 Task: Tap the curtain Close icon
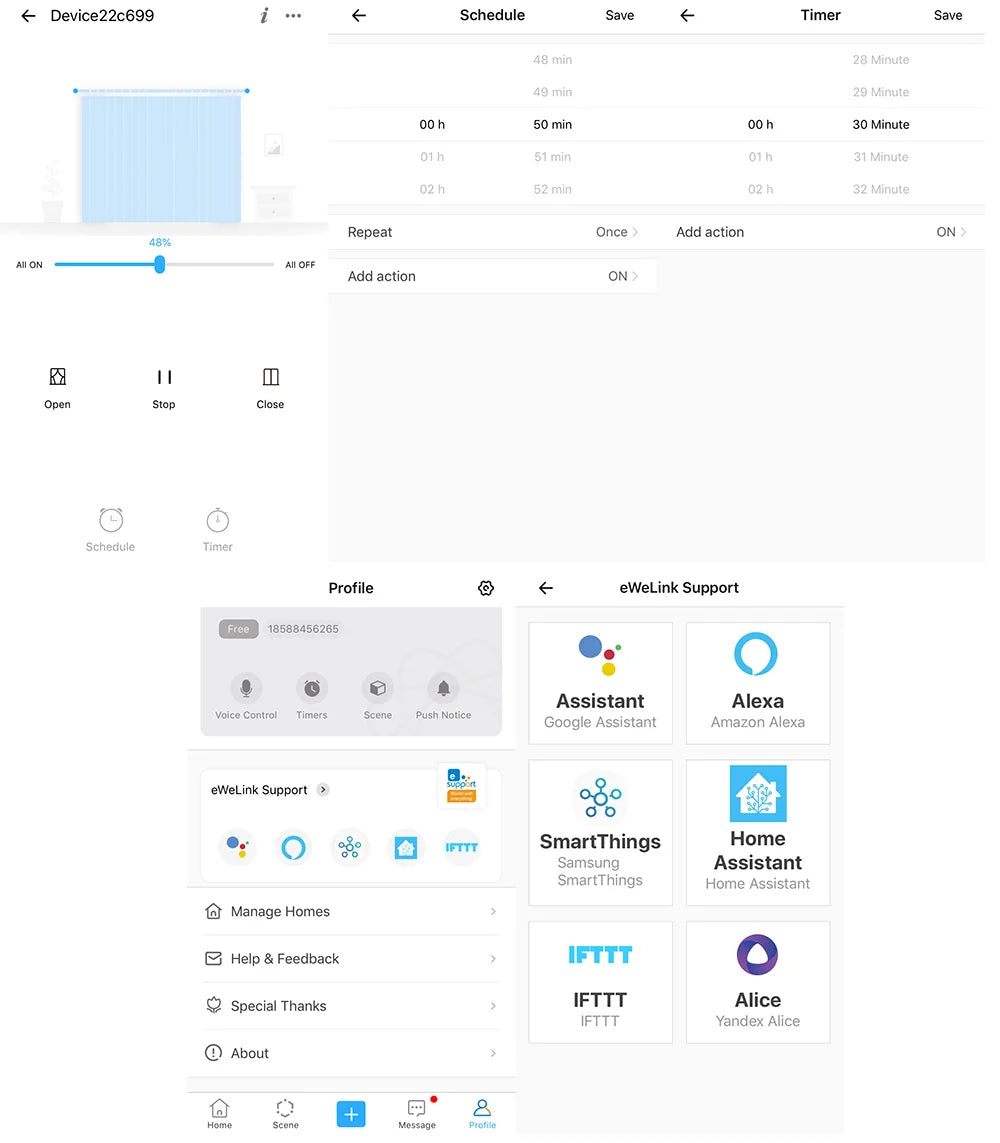coord(270,377)
